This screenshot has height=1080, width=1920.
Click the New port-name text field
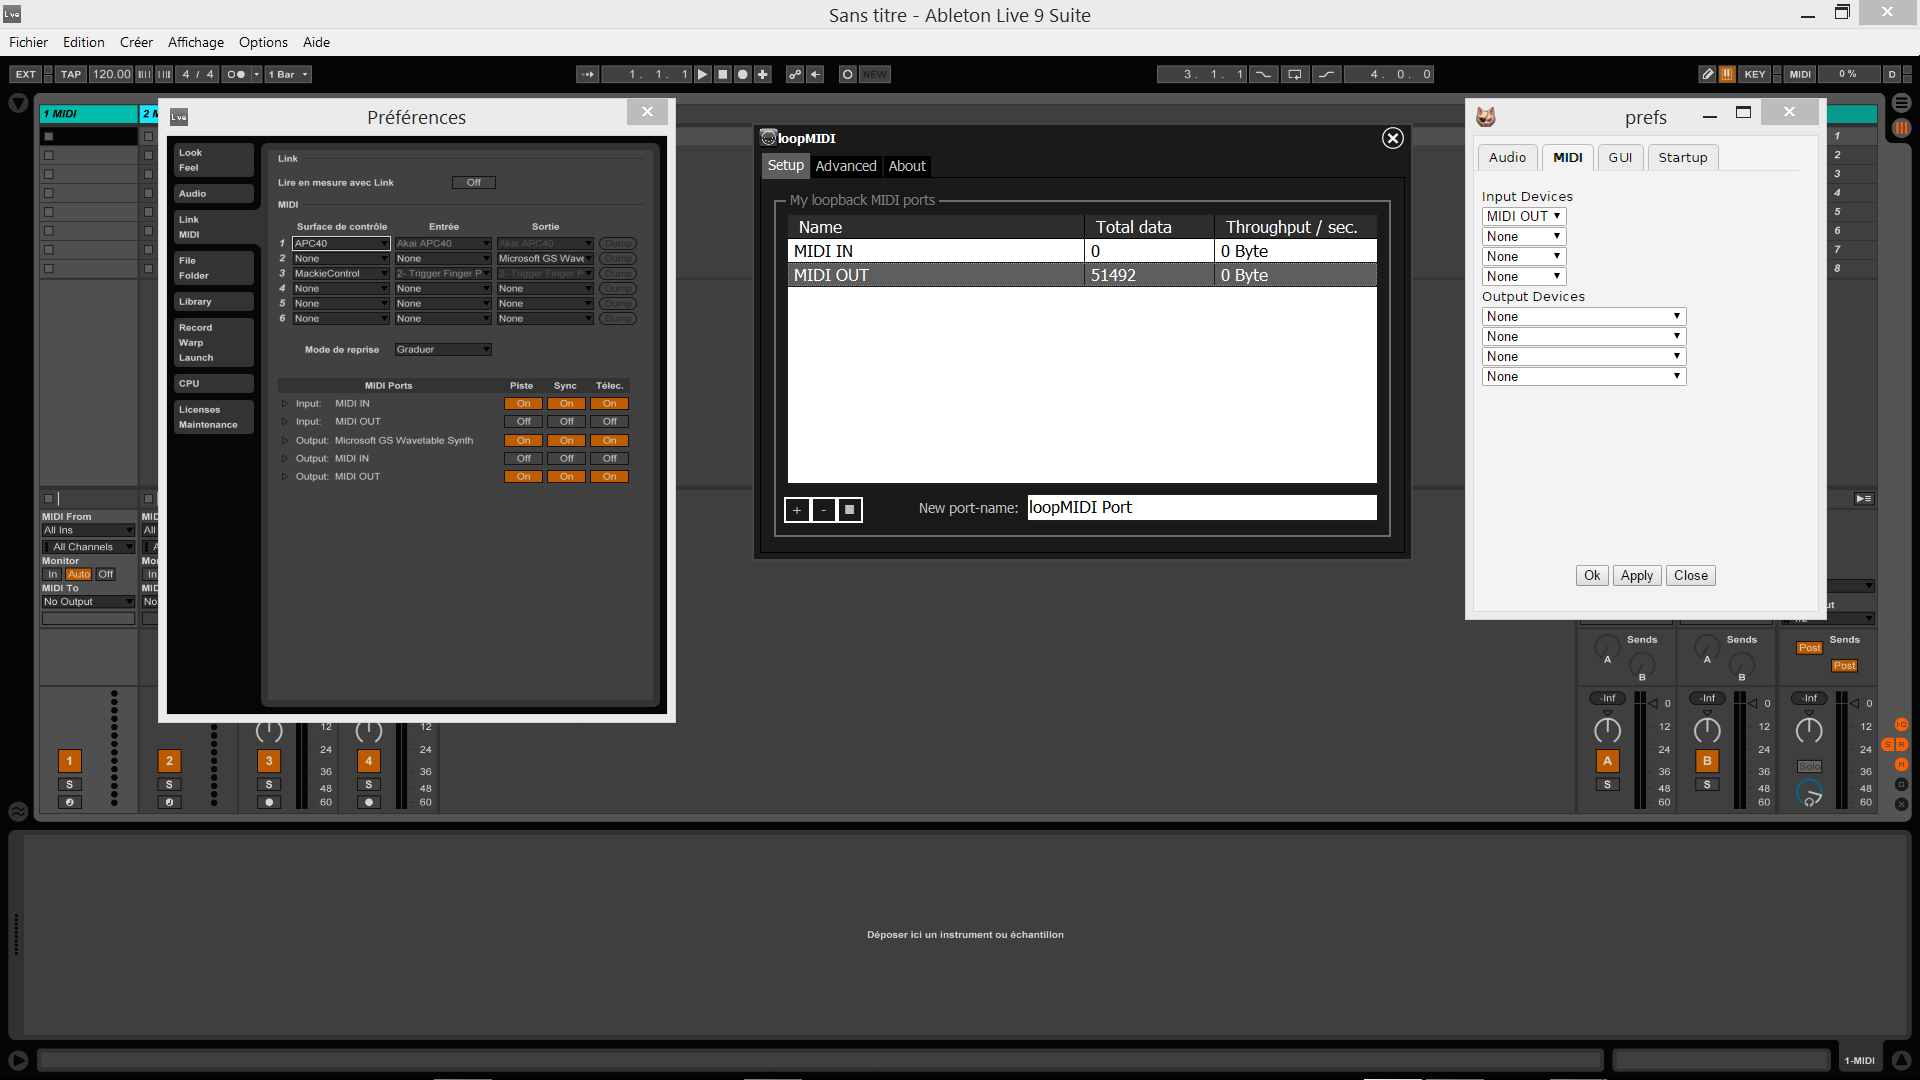pos(1201,508)
